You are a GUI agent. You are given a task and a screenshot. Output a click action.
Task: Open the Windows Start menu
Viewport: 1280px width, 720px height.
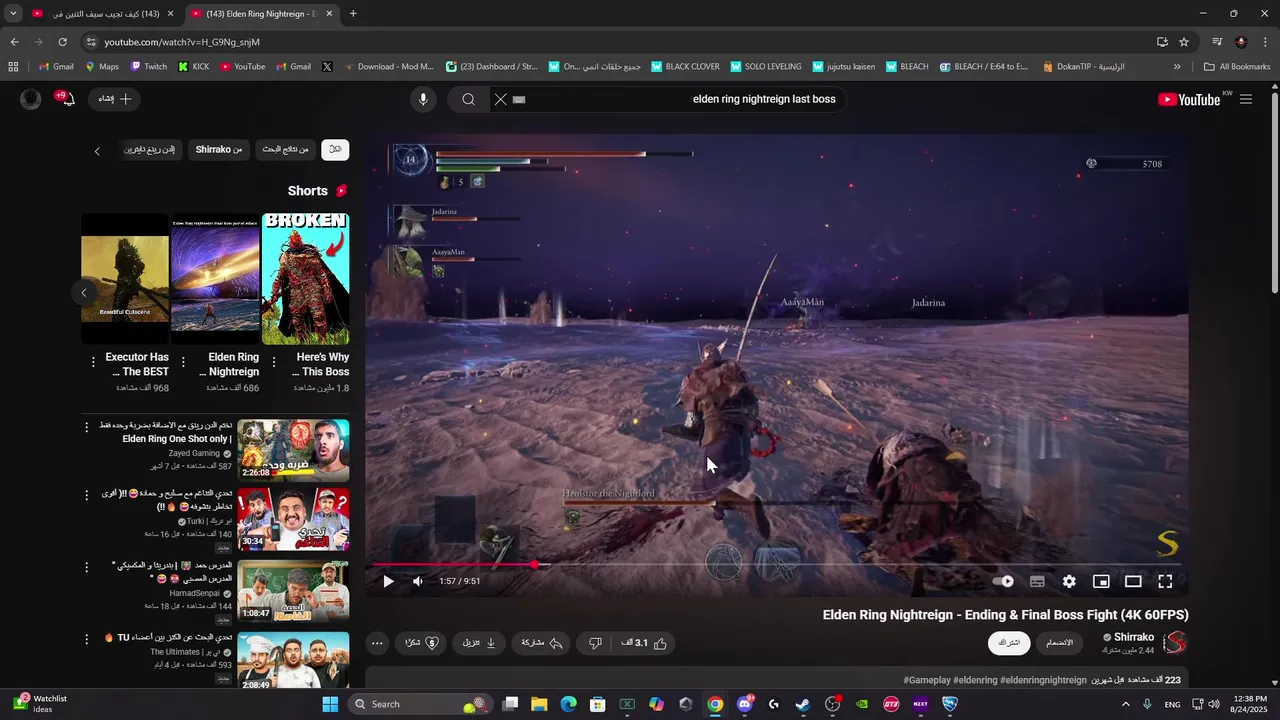[330, 704]
